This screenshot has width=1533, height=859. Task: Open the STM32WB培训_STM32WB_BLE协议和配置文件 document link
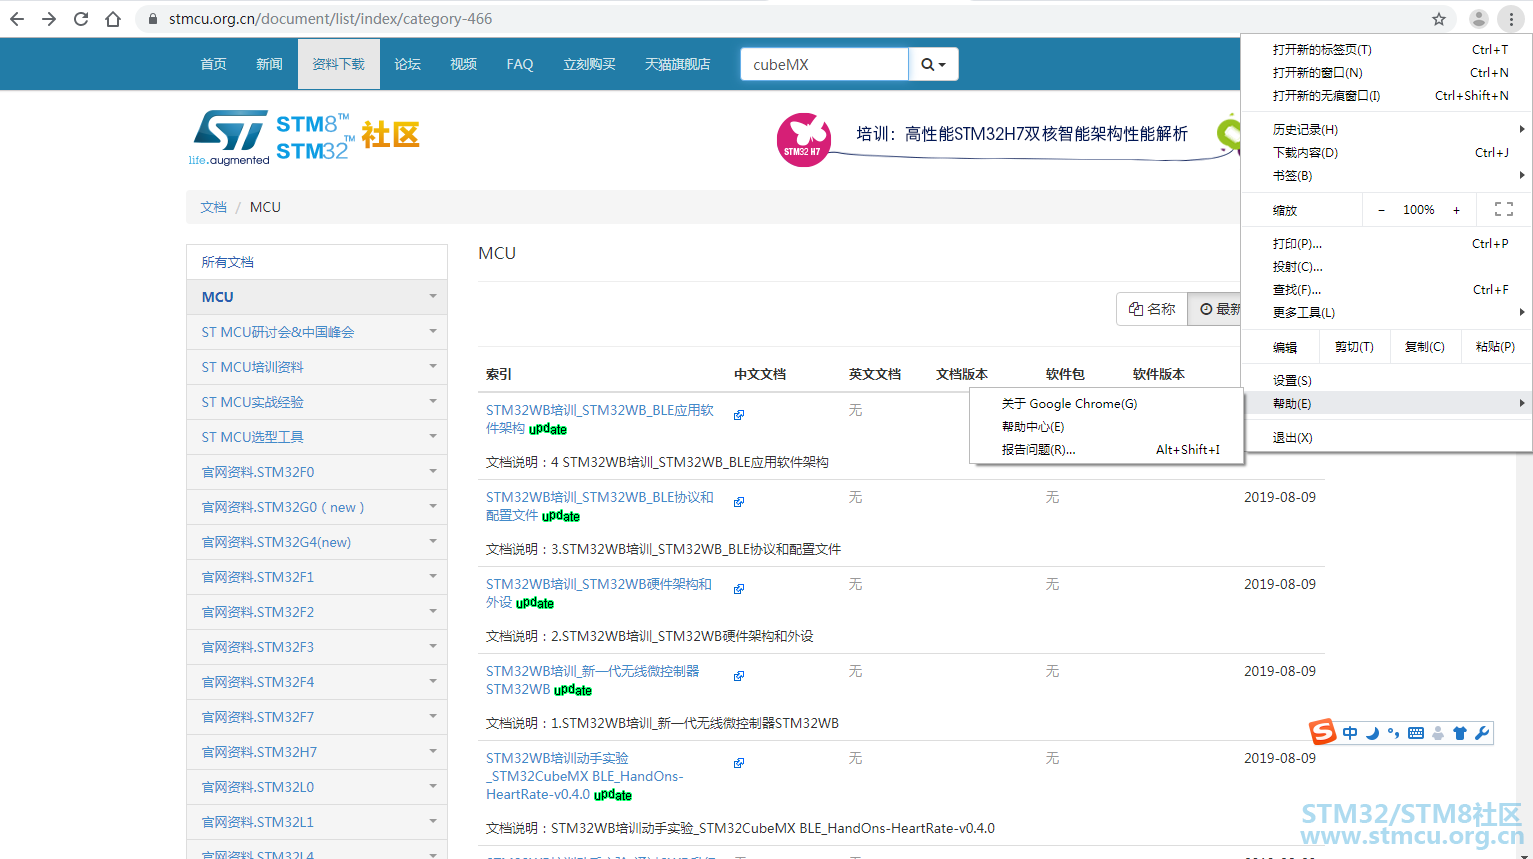[x=600, y=506]
